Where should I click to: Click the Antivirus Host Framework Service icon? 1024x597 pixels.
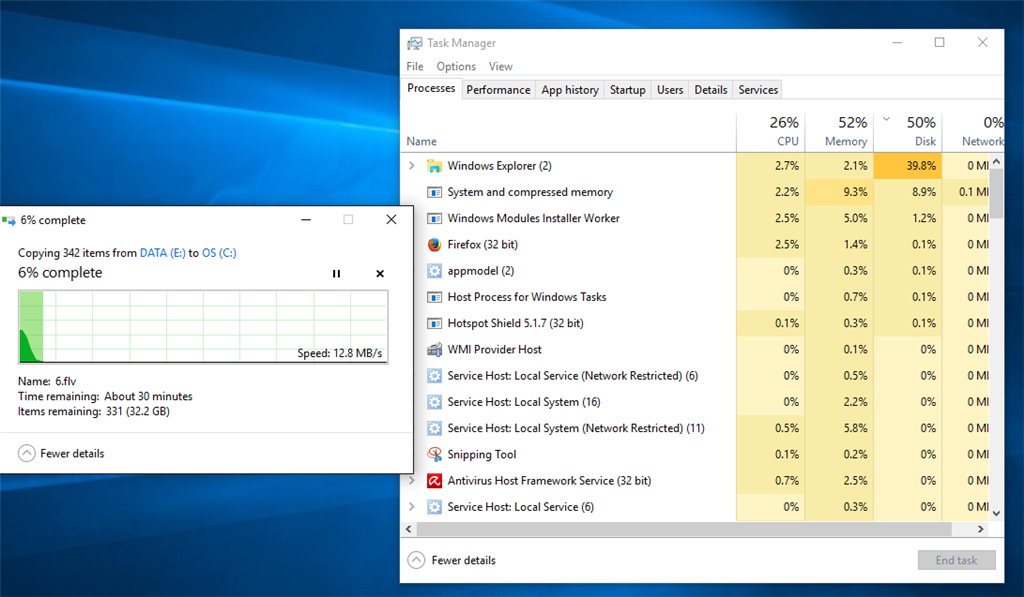point(434,481)
